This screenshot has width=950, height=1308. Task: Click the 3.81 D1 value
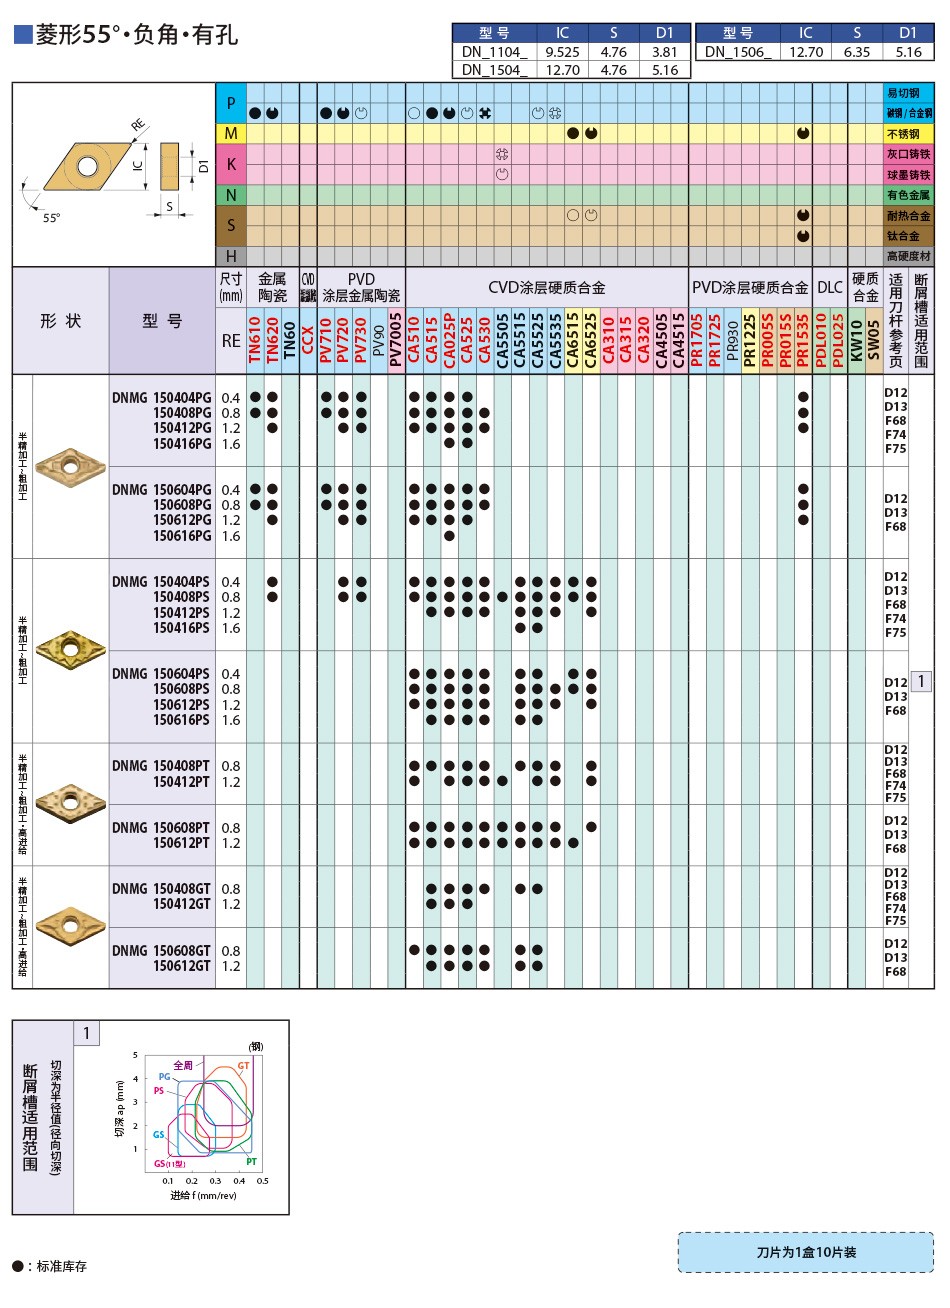(x=664, y=51)
